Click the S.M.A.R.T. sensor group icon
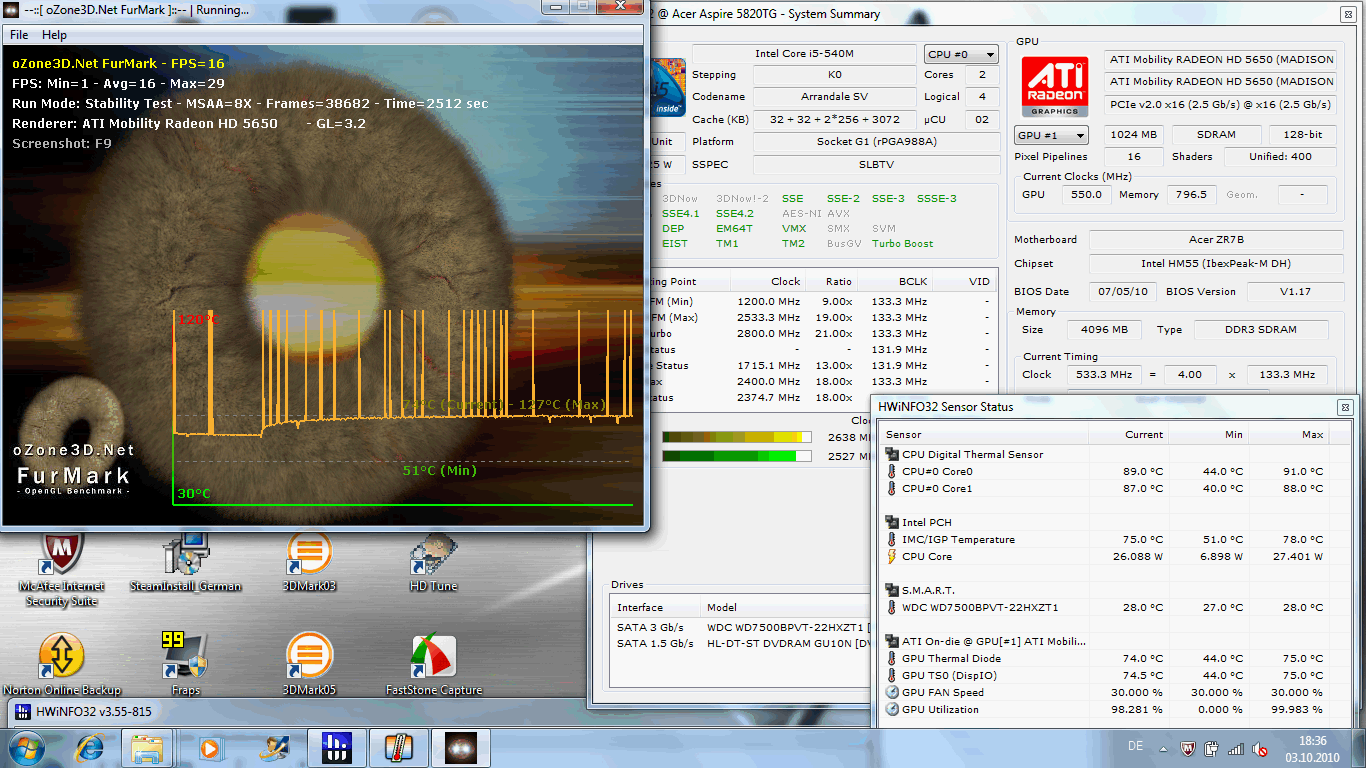 coord(892,591)
